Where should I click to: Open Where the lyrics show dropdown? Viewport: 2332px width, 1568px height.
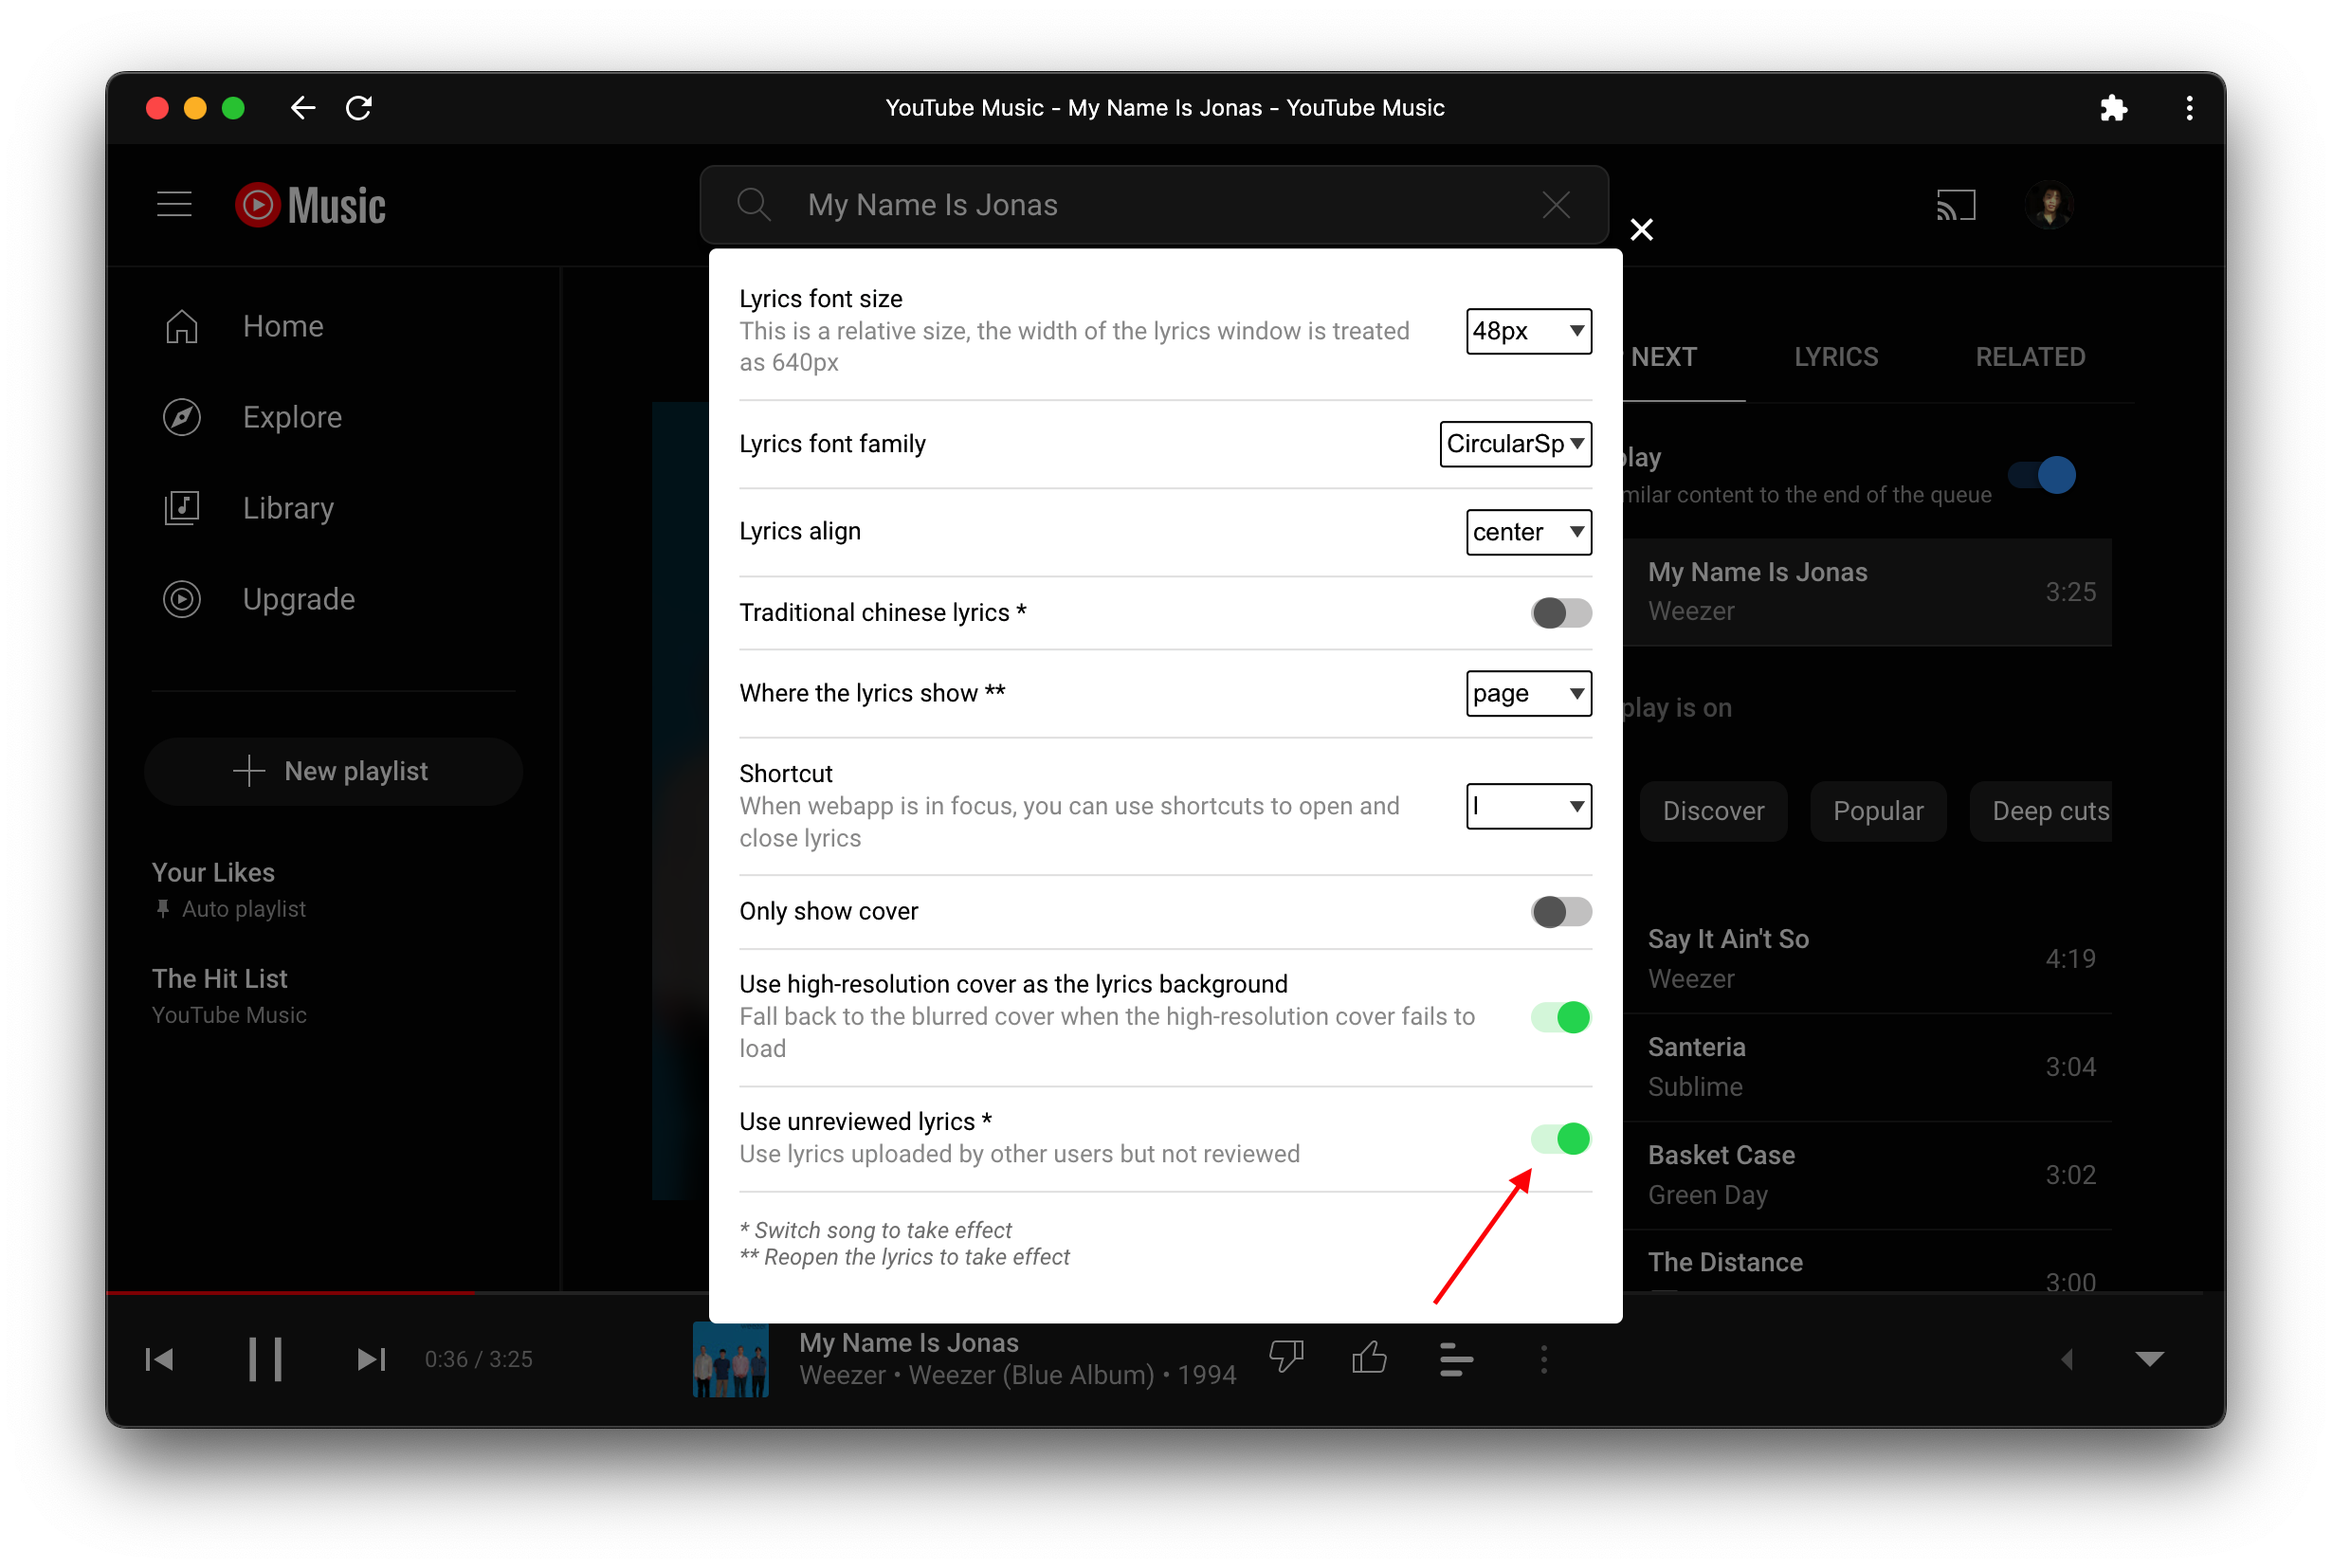point(1528,693)
